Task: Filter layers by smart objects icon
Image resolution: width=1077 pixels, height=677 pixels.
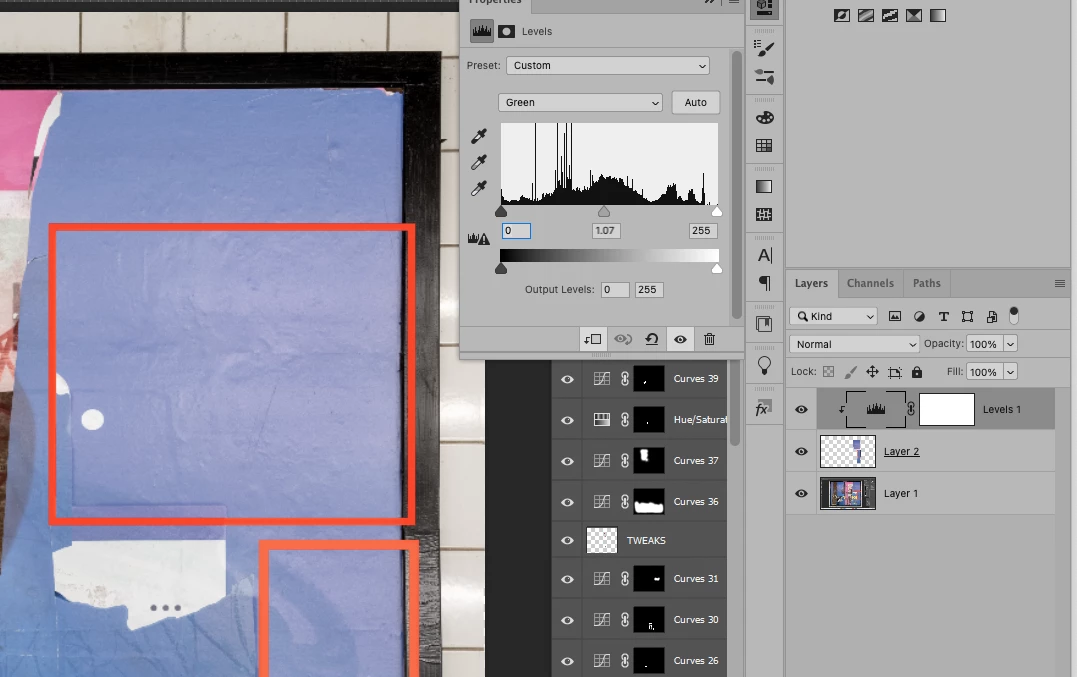Action: [991, 317]
